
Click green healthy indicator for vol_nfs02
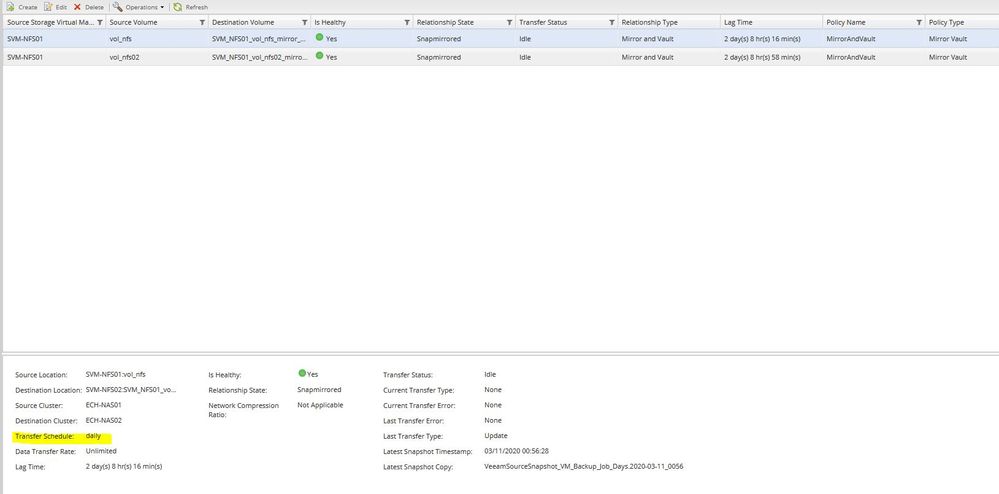tap(319, 56)
